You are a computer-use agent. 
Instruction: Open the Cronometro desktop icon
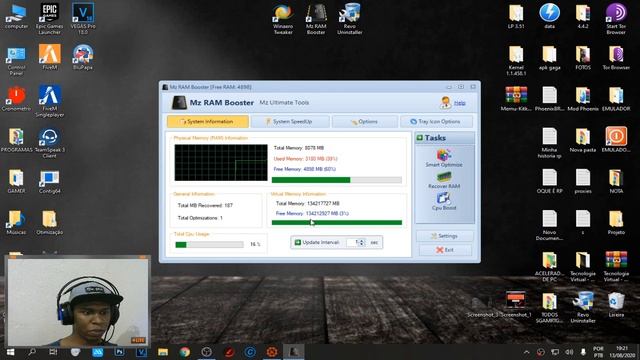coord(16,99)
